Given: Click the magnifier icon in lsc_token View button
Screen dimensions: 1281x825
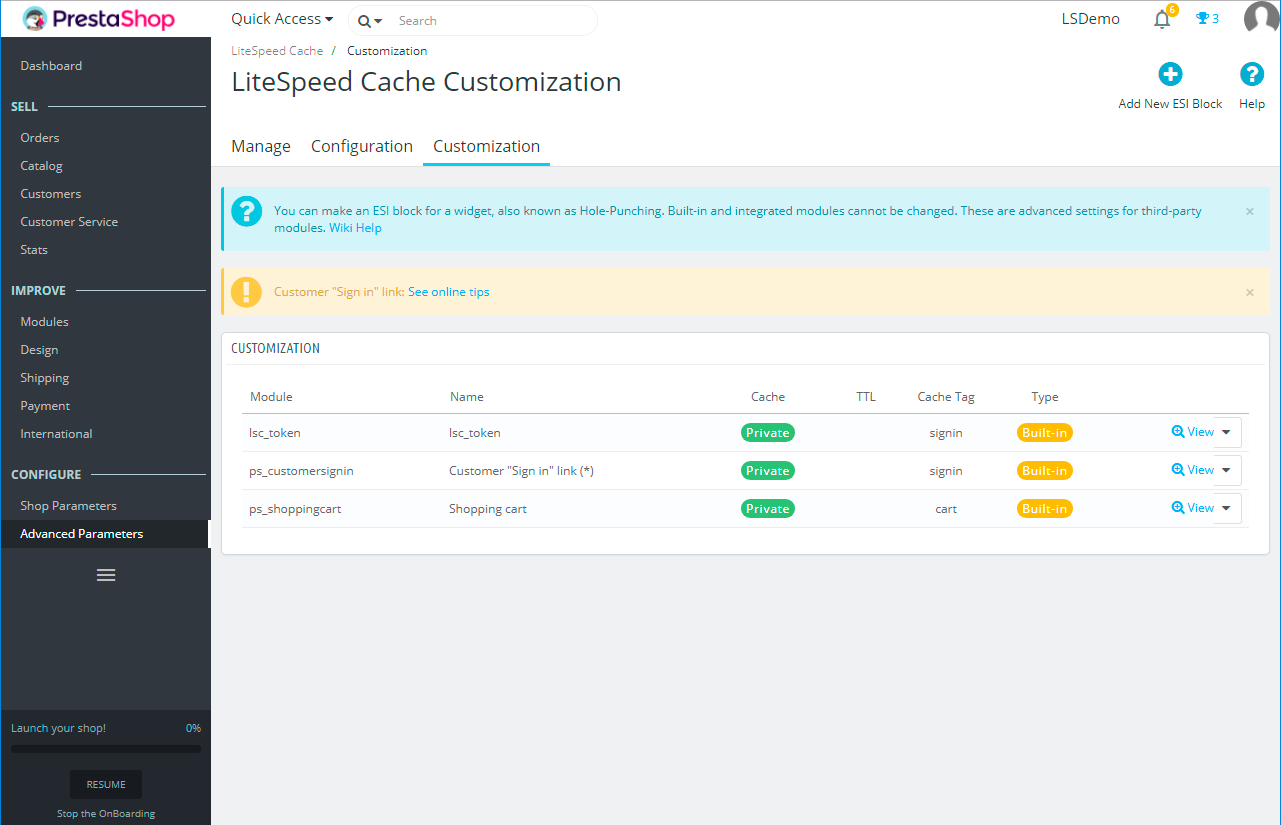Looking at the screenshot, I should point(1177,432).
